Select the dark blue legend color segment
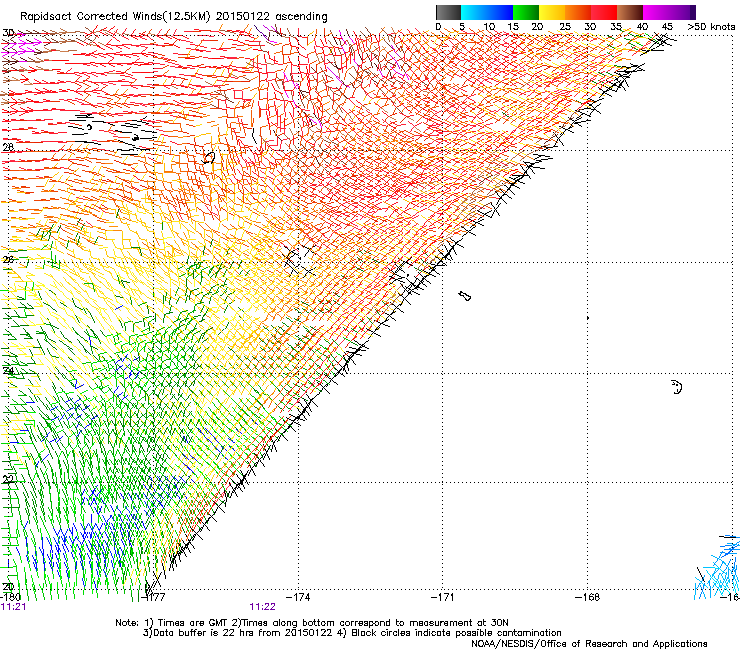 pos(500,12)
